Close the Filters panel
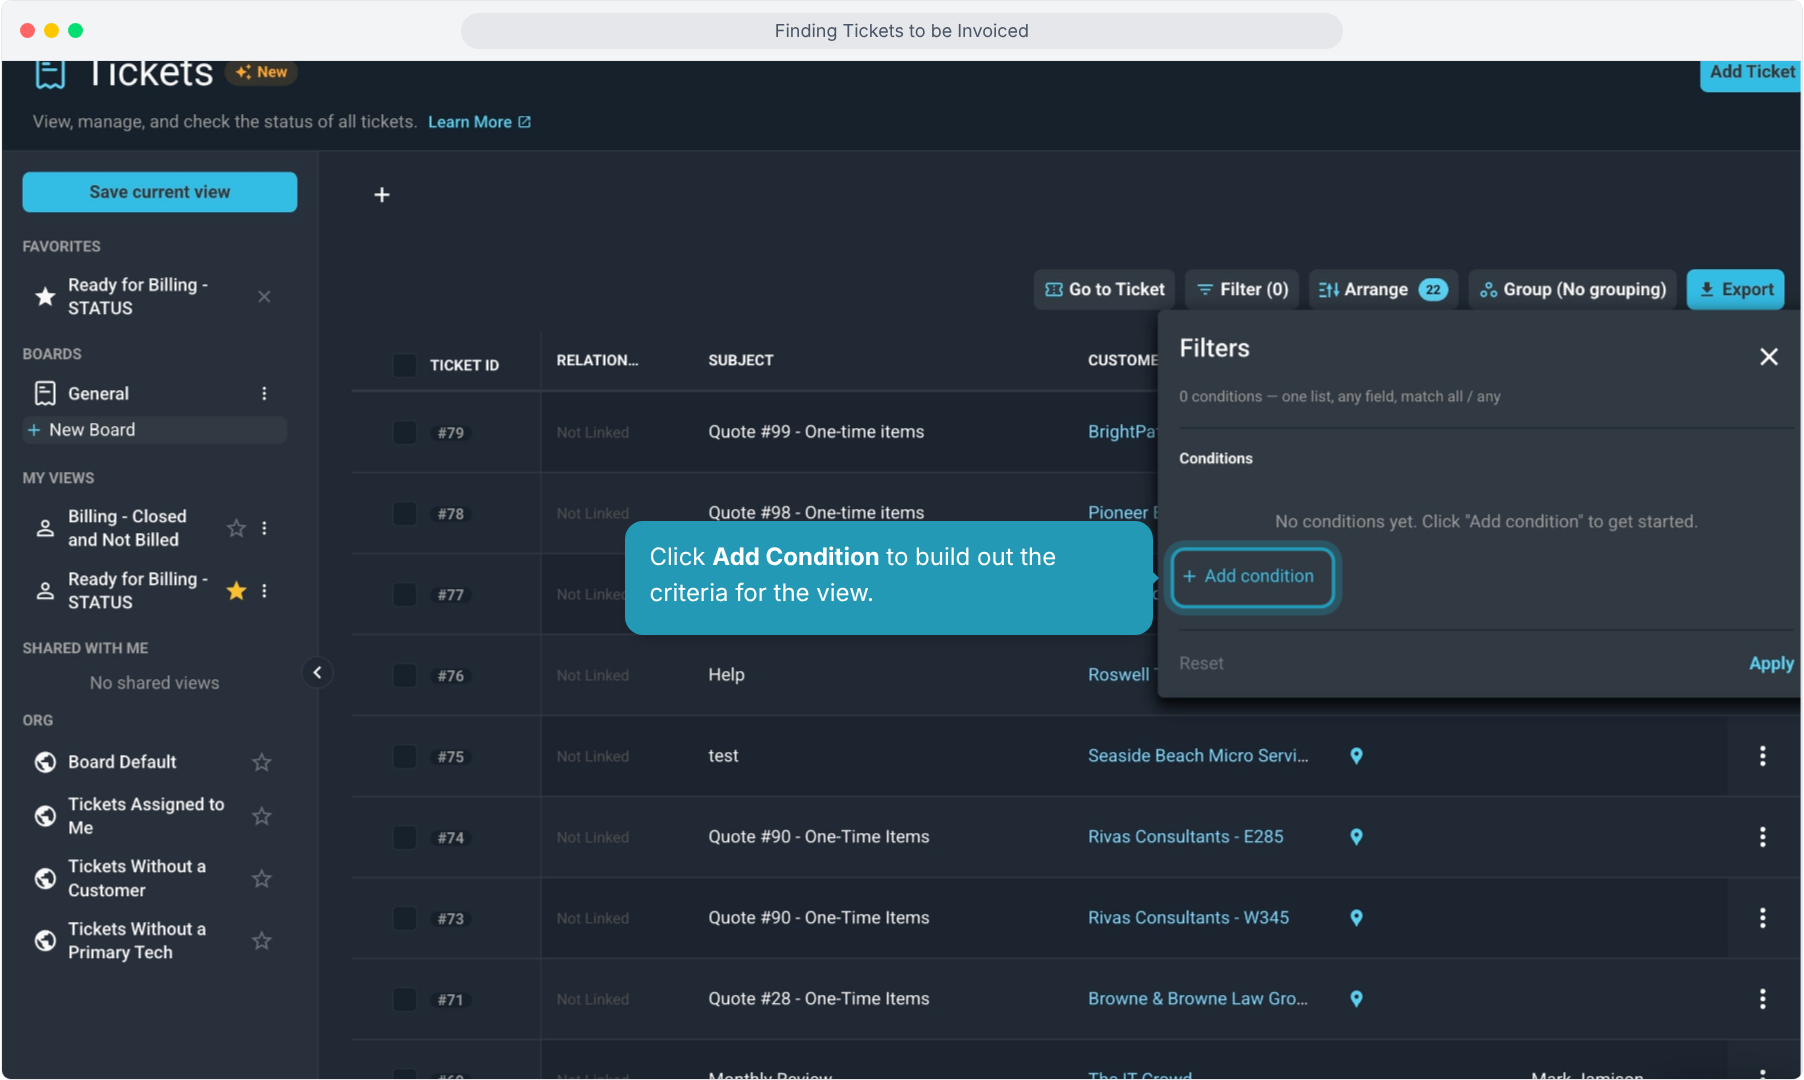This screenshot has height=1080, width=1804. pyautogui.click(x=1768, y=357)
